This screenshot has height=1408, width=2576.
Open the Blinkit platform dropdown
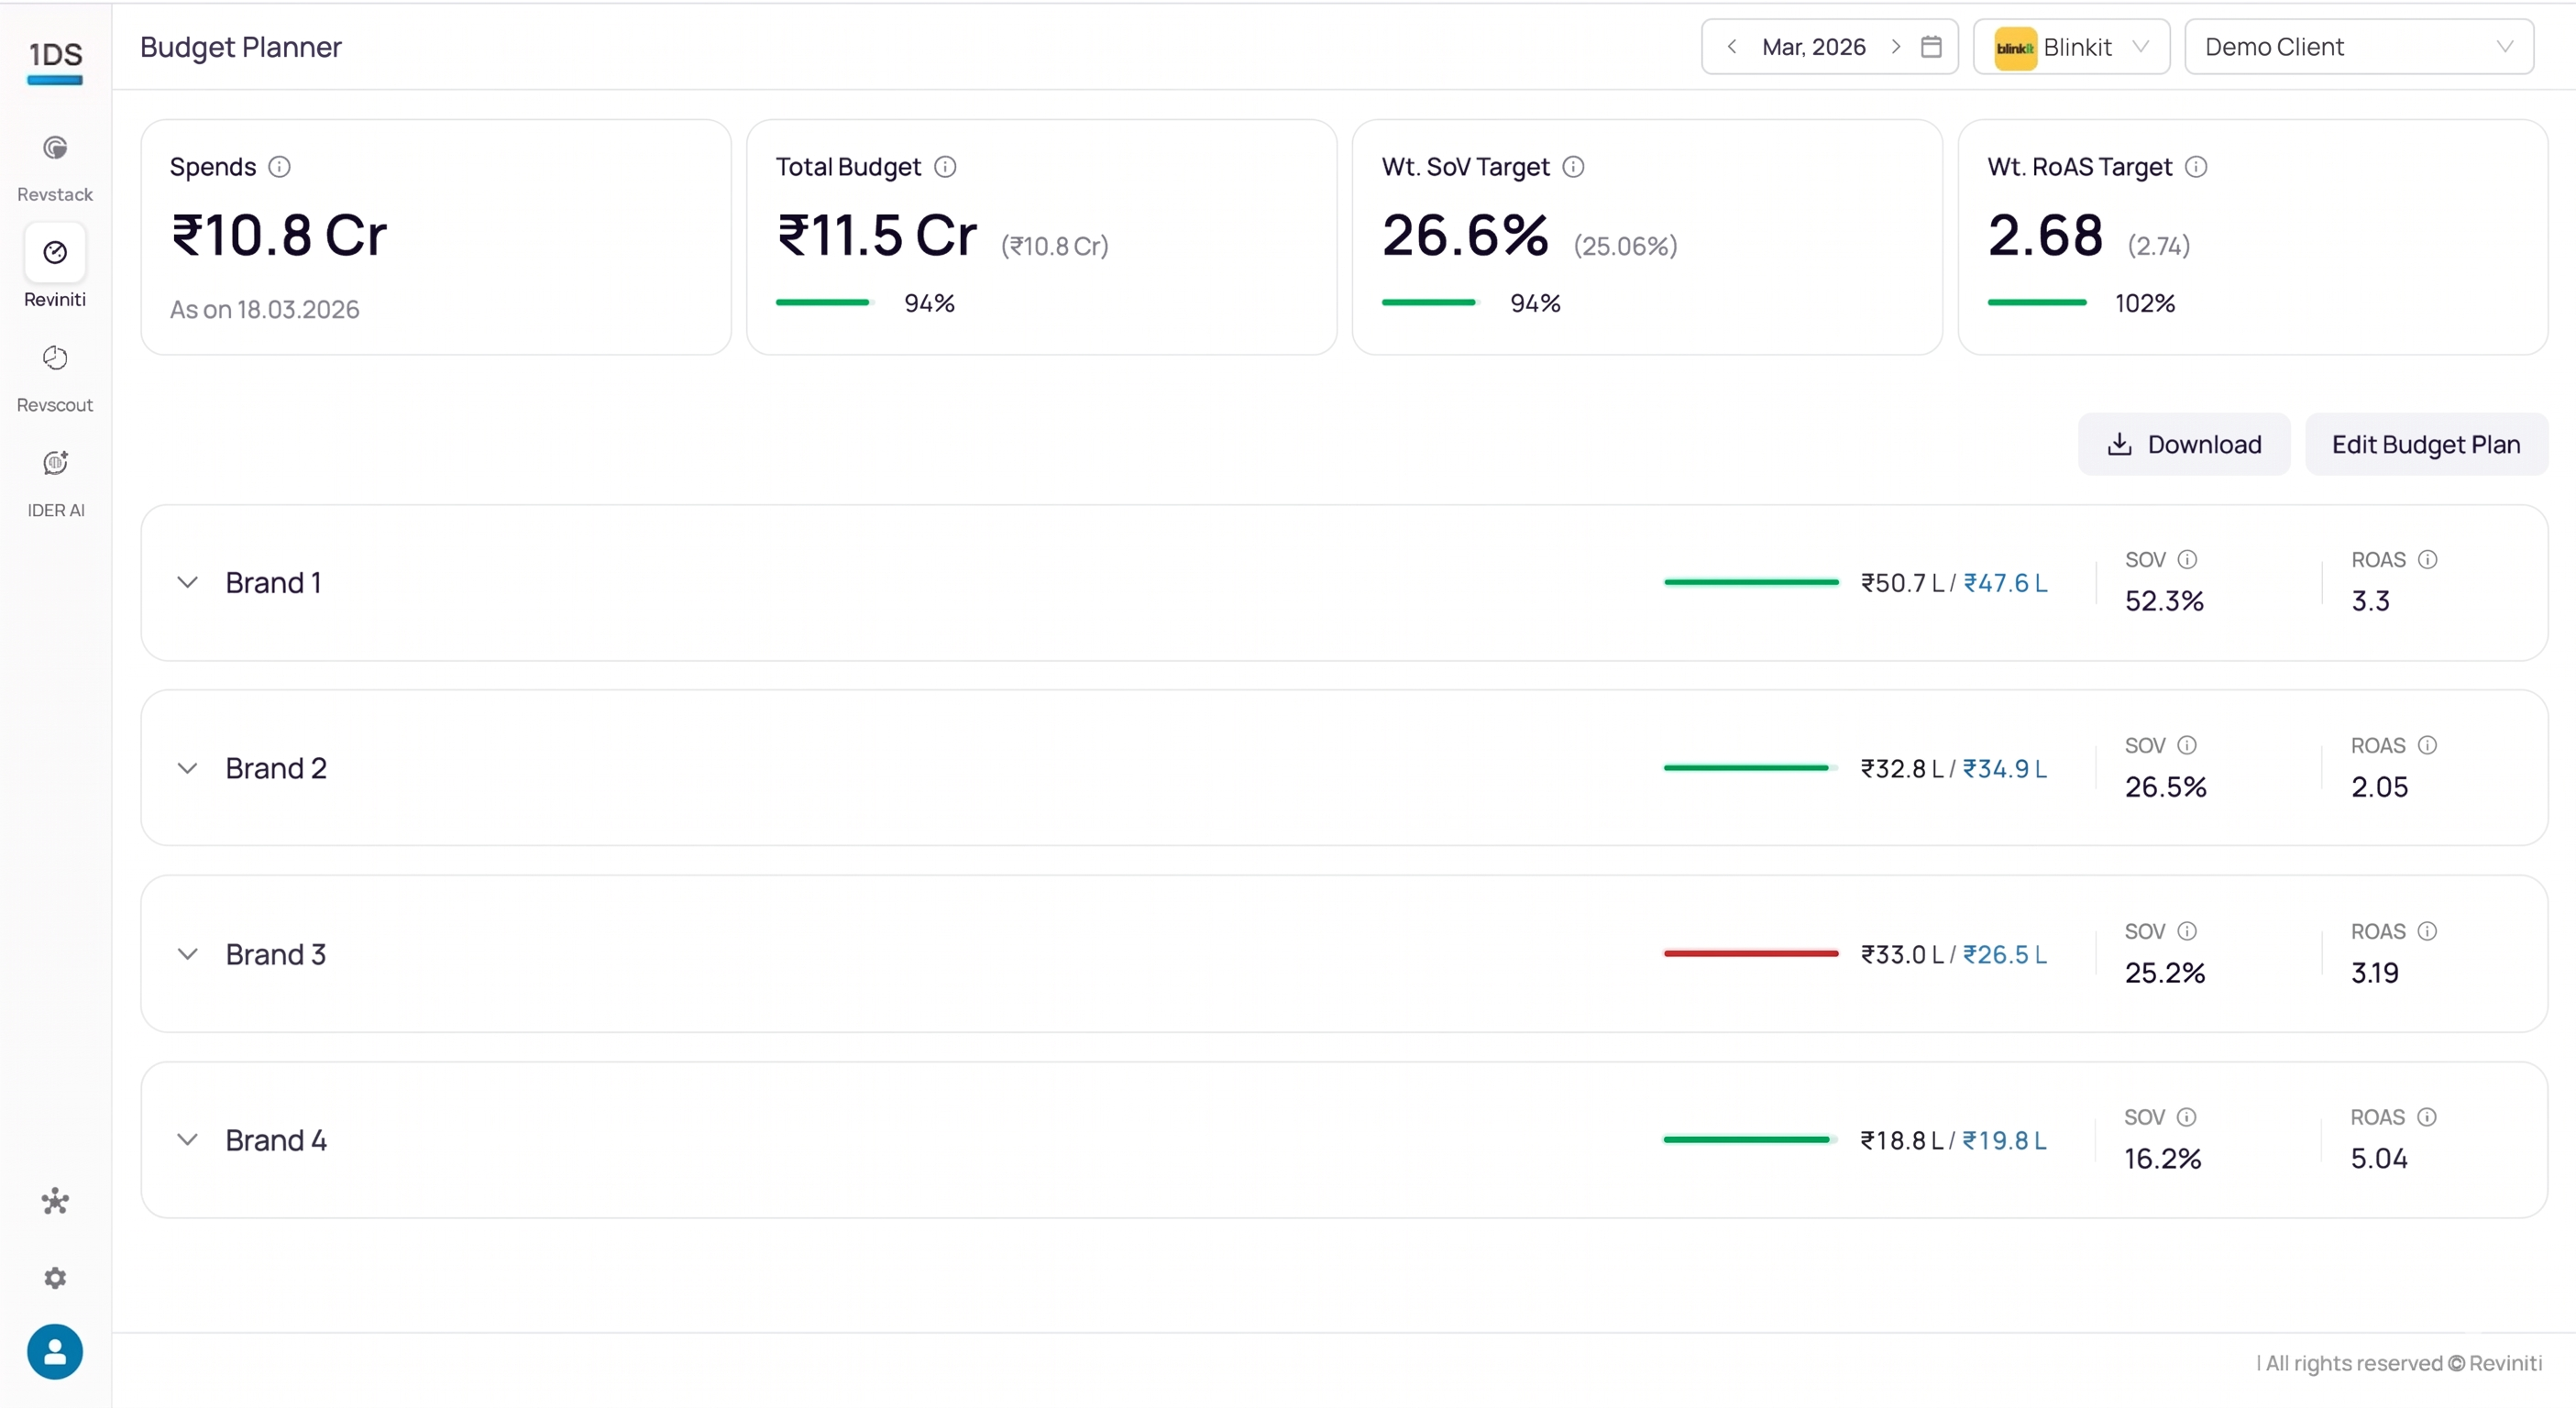point(2071,47)
